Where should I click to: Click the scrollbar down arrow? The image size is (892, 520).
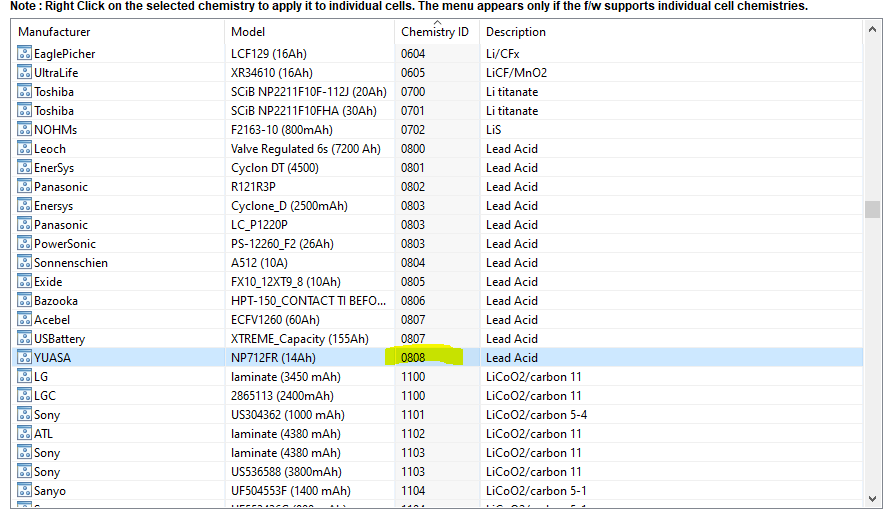click(x=872, y=499)
